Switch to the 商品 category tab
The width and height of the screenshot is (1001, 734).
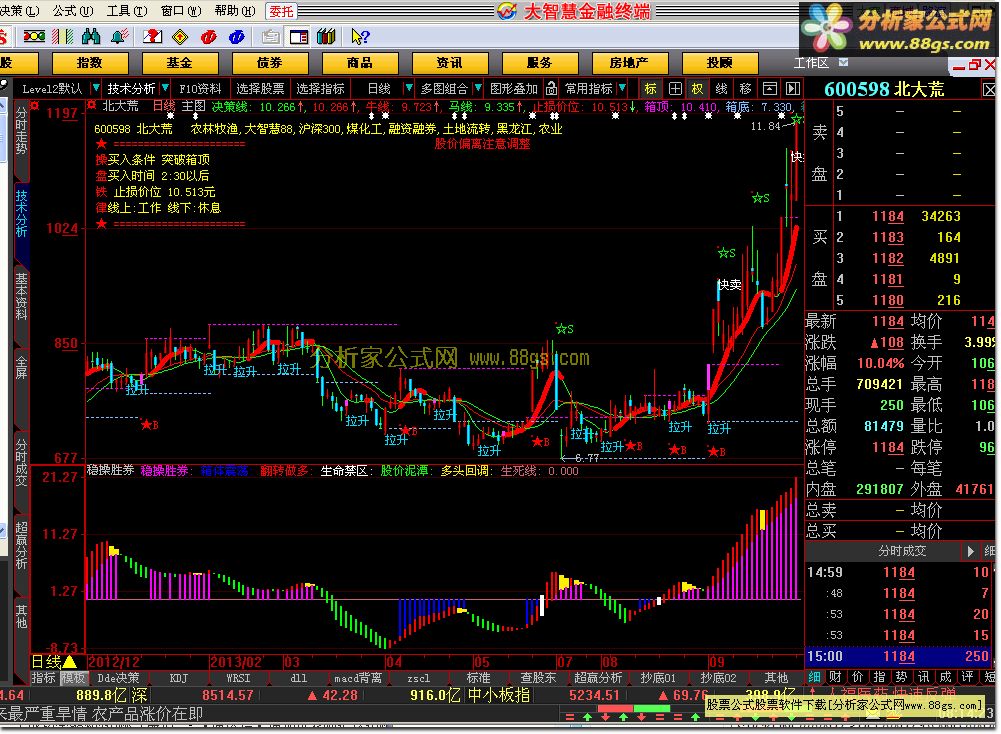tap(360, 63)
